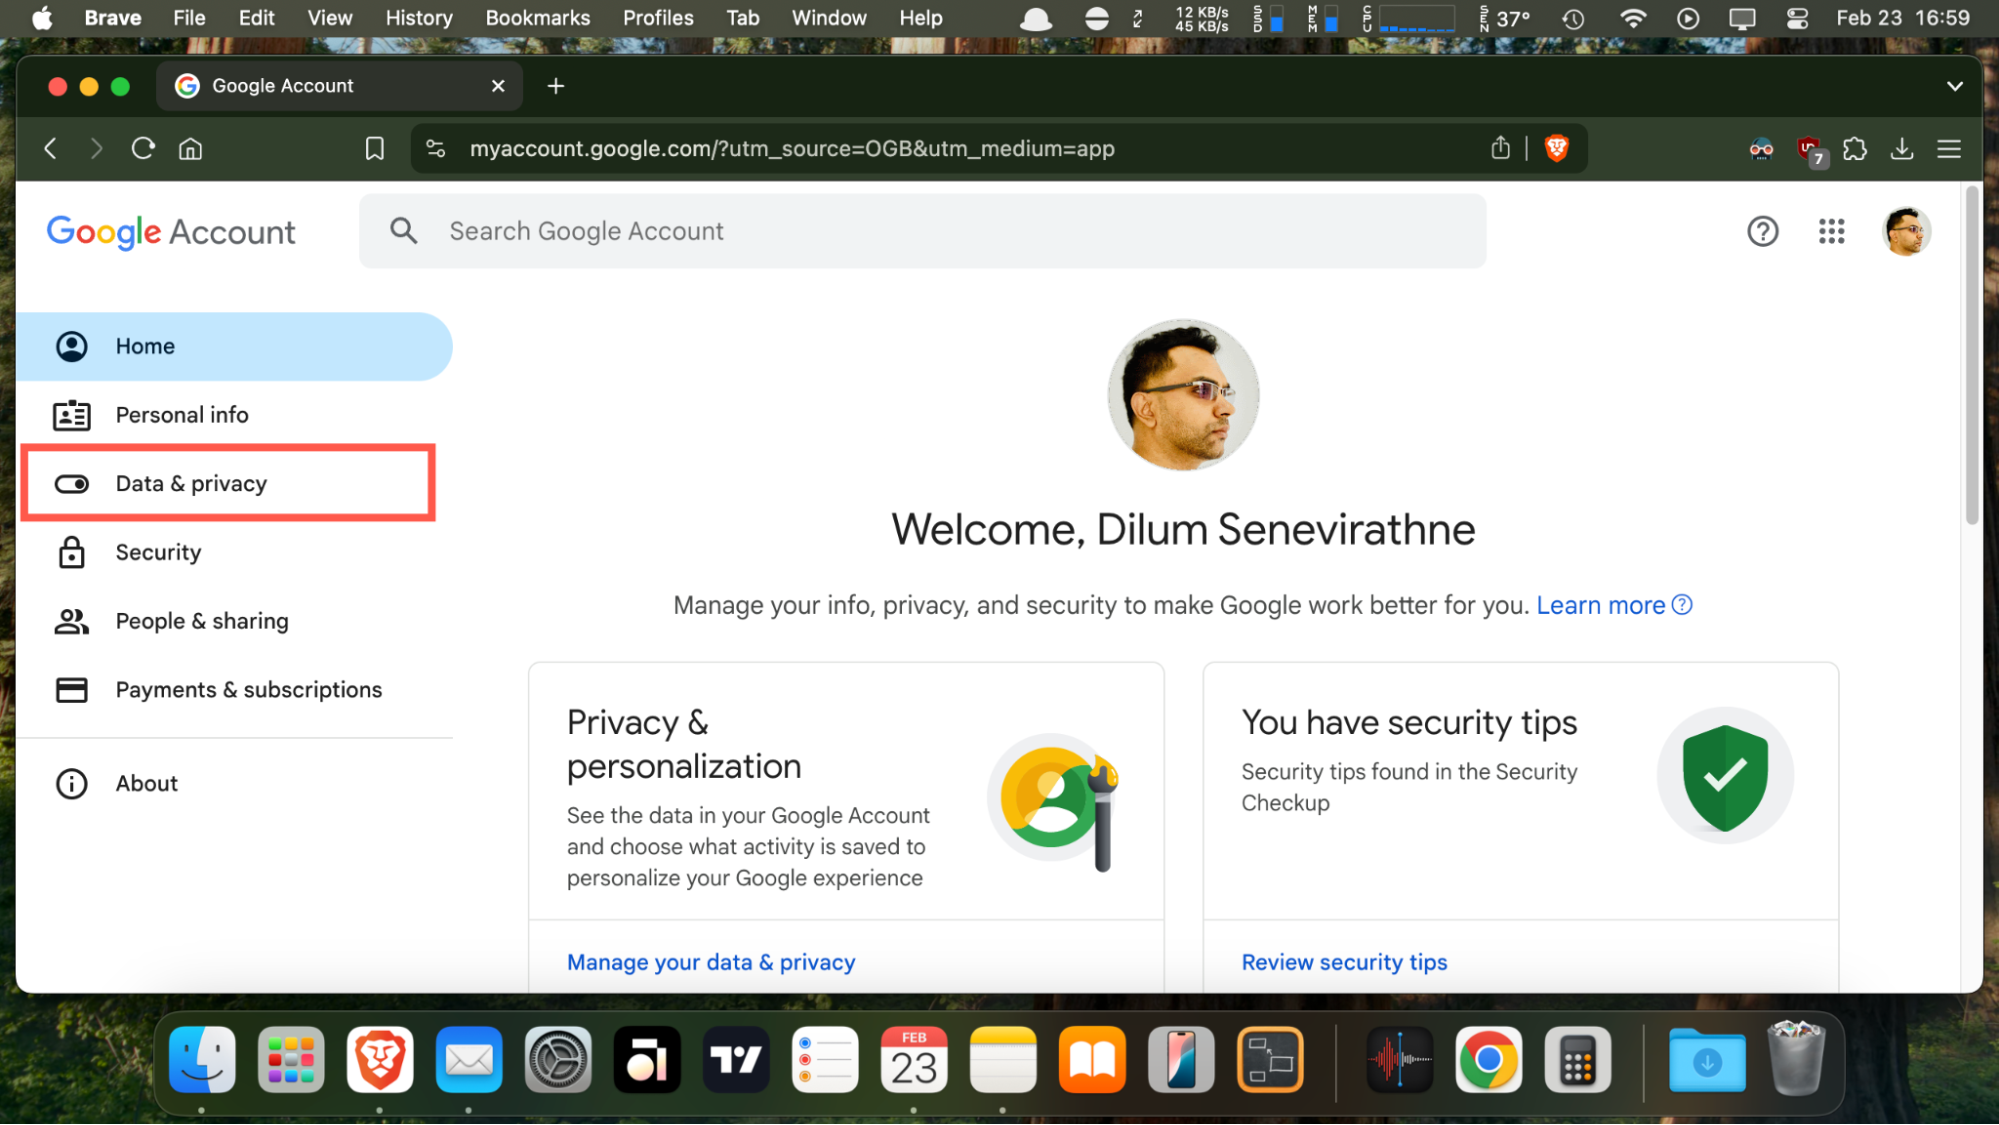Open People & sharing section
This screenshot has height=1125, width=1999.
click(x=234, y=621)
